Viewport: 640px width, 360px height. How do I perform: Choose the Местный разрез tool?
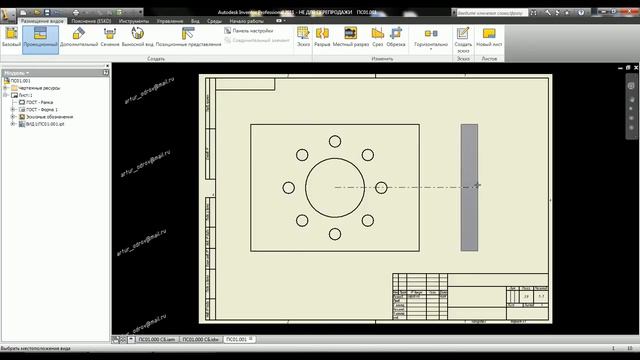coord(351,37)
